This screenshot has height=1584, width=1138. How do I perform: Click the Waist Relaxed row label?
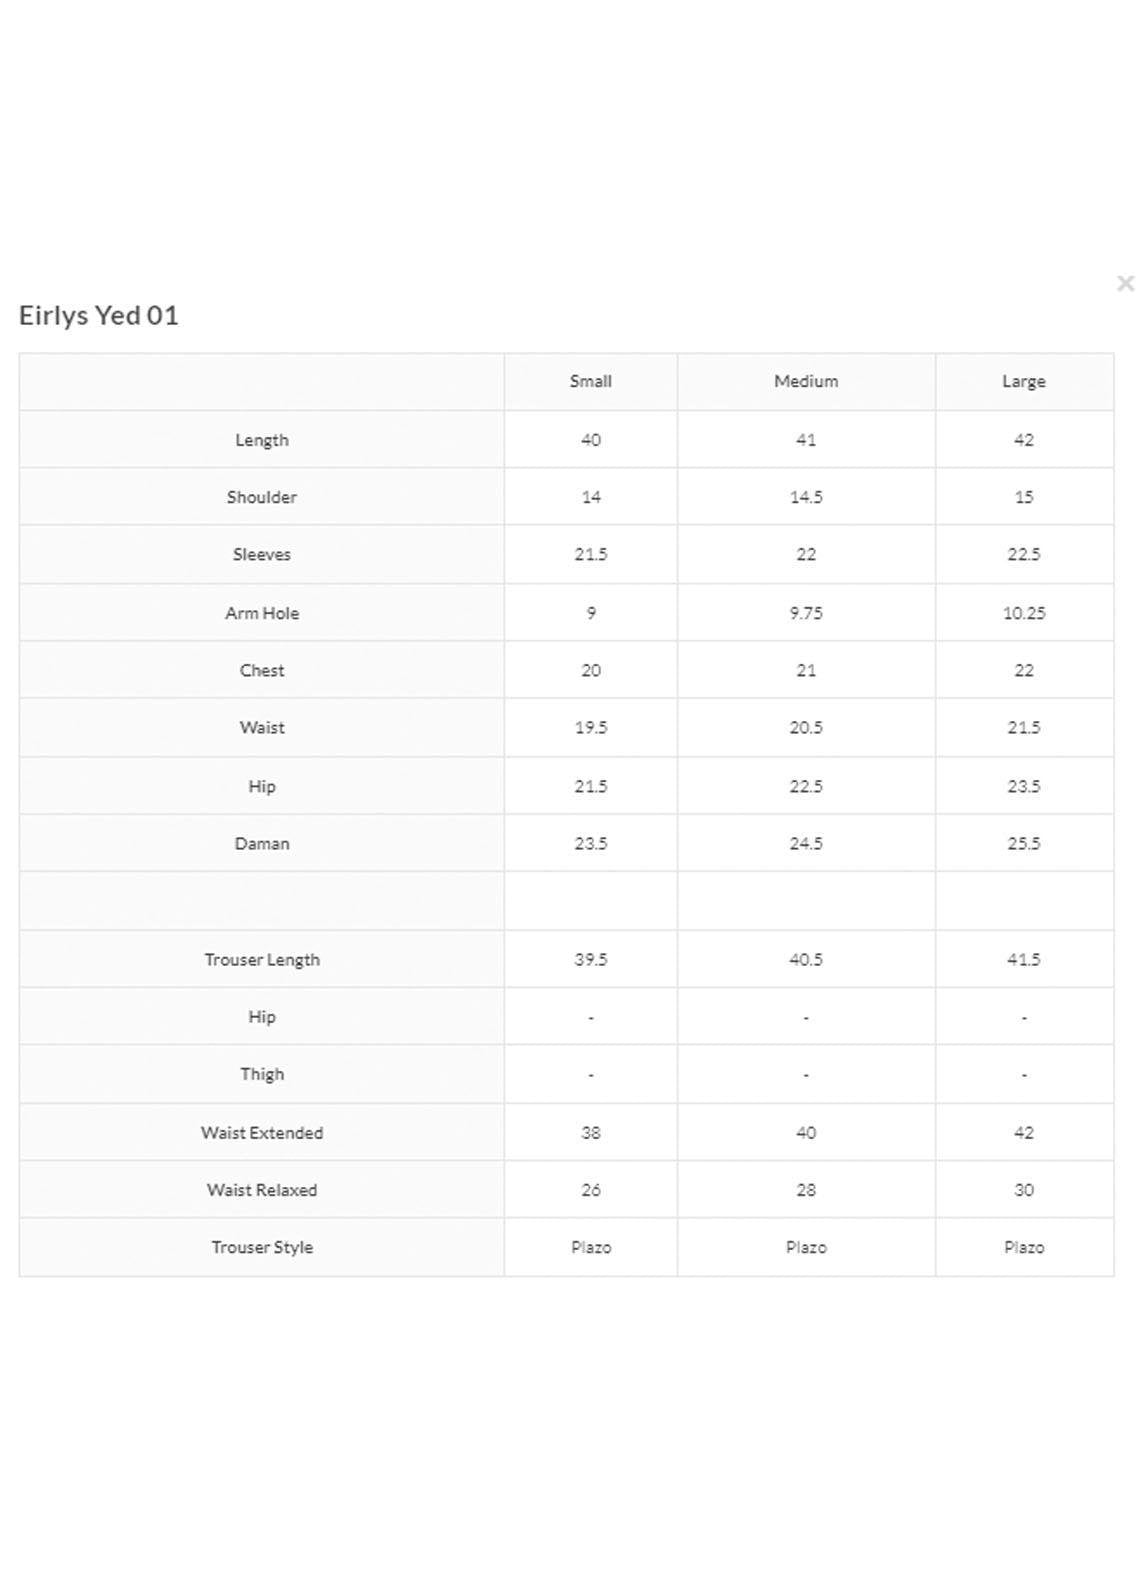coord(262,1190)
